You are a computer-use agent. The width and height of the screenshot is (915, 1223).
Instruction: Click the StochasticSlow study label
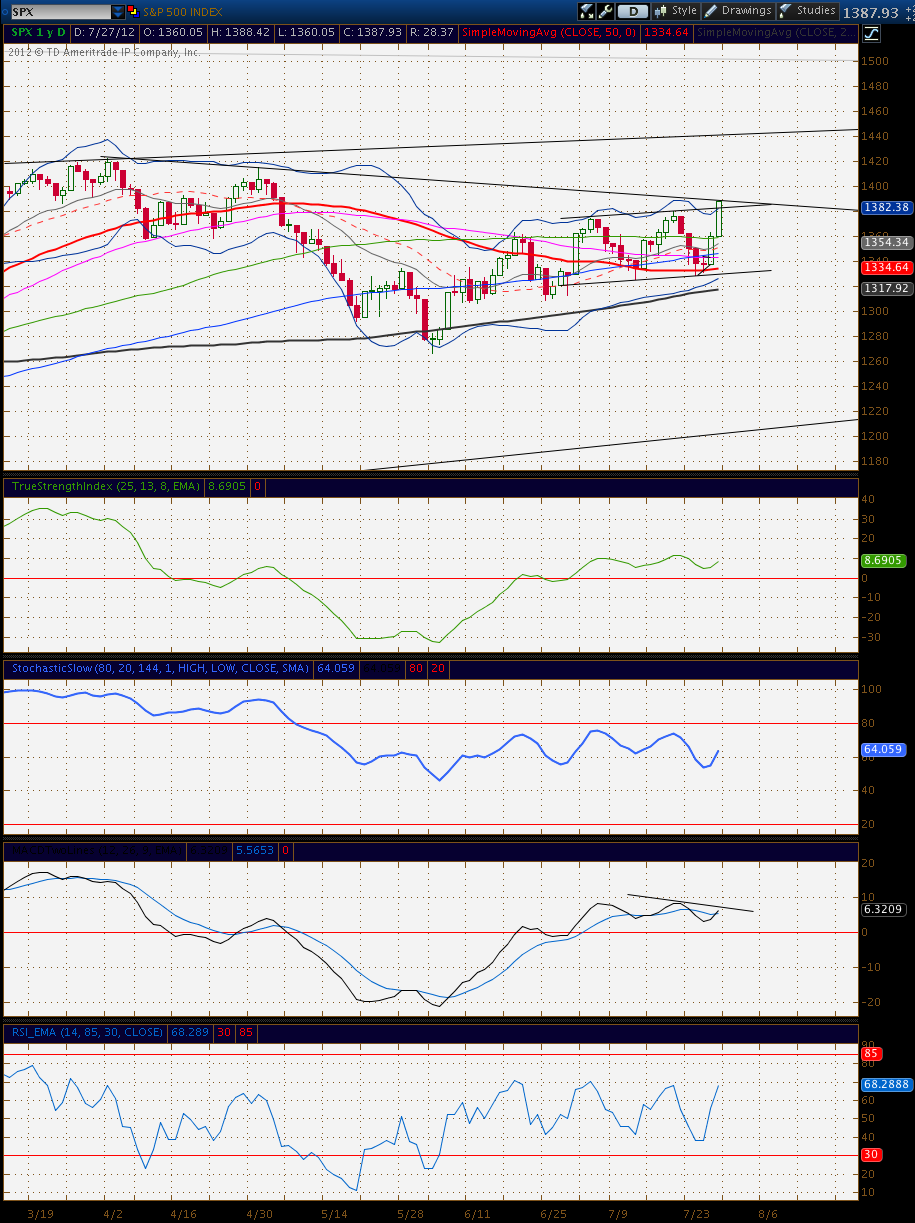pyautogui.click(x=159, y=668)
